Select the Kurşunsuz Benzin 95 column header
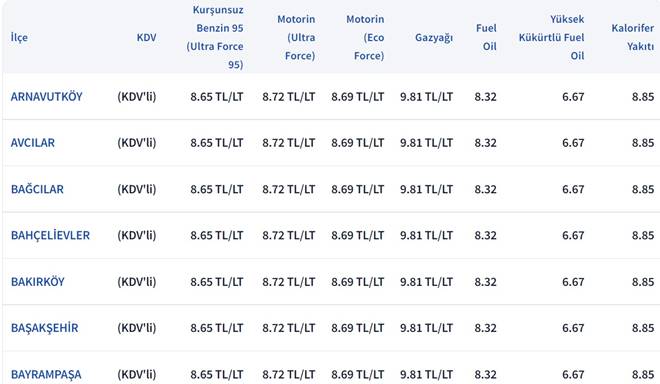The width and height of the screenshot is (660, 384). point(215,37)
